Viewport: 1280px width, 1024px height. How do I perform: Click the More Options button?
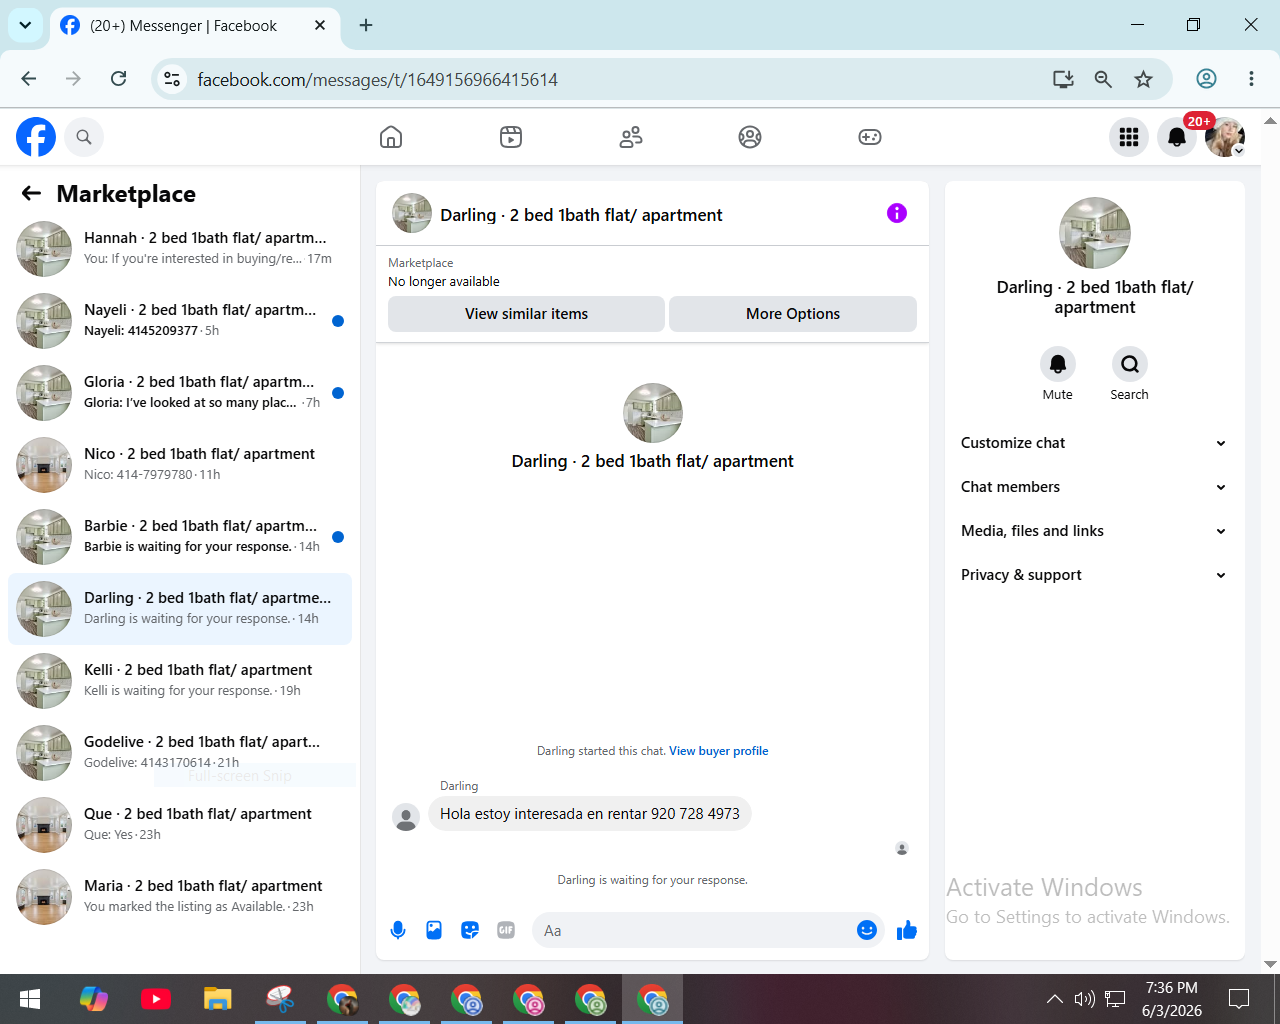coord(793,314)
